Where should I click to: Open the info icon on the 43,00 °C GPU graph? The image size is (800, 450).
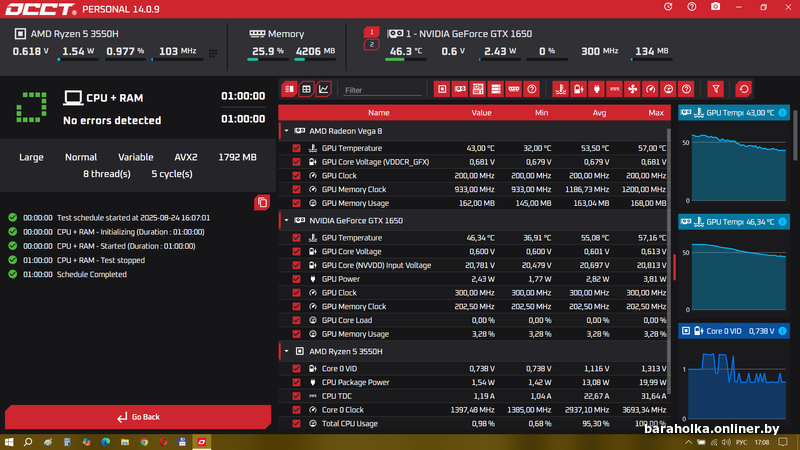point(782,113)
